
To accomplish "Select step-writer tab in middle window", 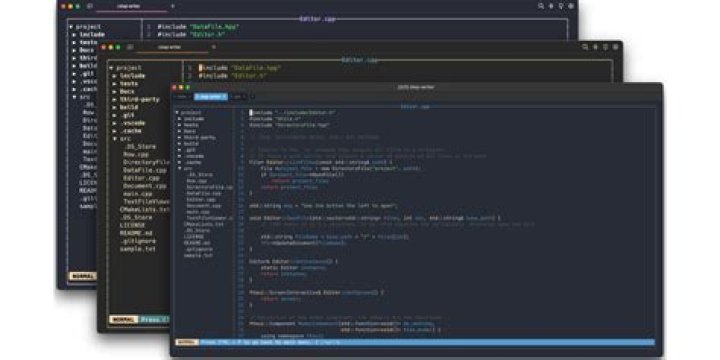I will (173, 47).
